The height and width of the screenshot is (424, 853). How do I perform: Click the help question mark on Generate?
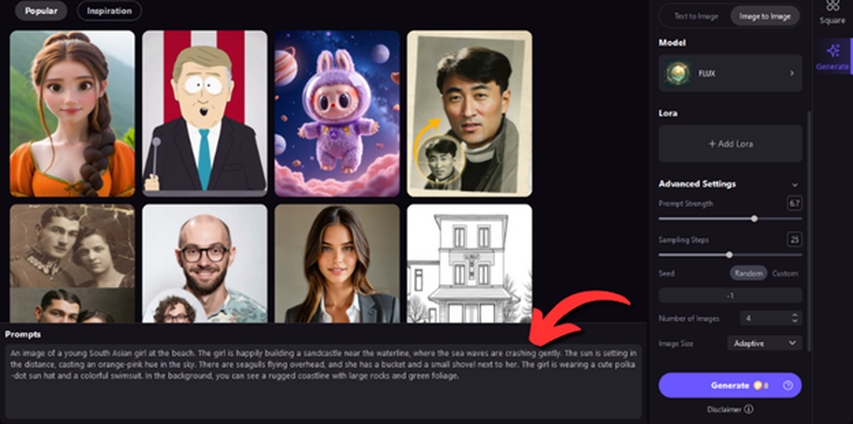click(x=787, y=385)
